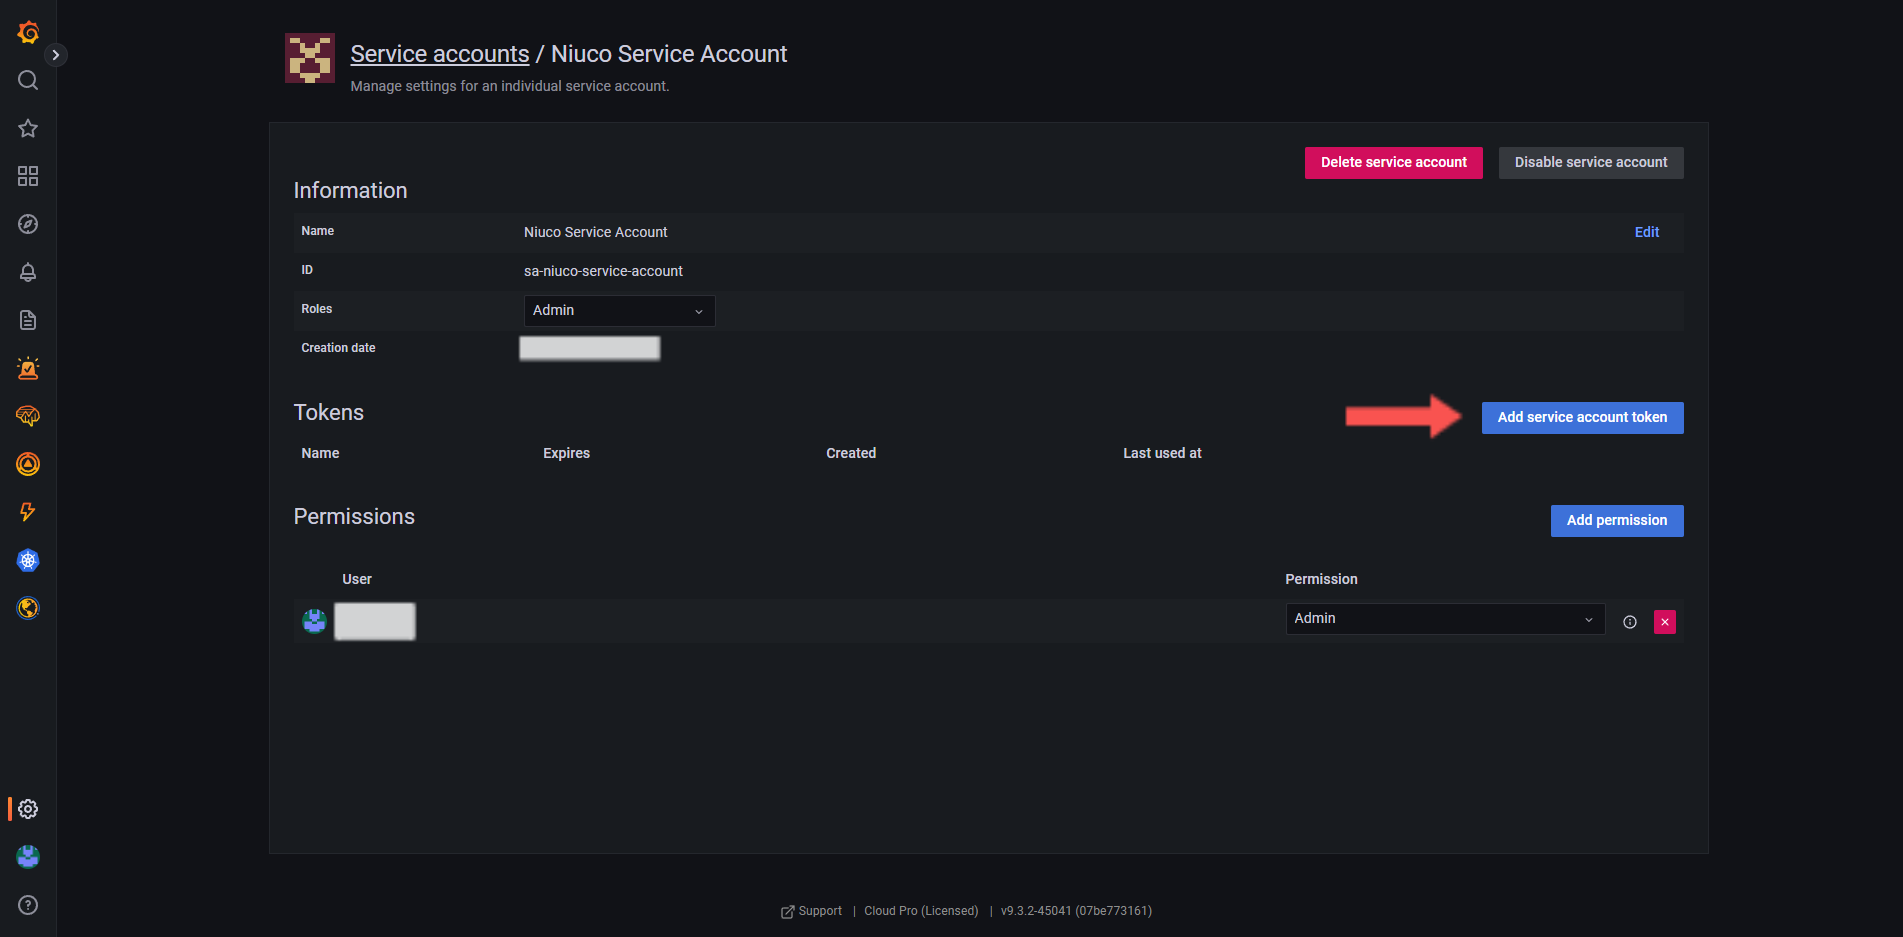Click Add service account token button
The width and height of the screenshot is (1903, 937).
[x=1582, y=418]
